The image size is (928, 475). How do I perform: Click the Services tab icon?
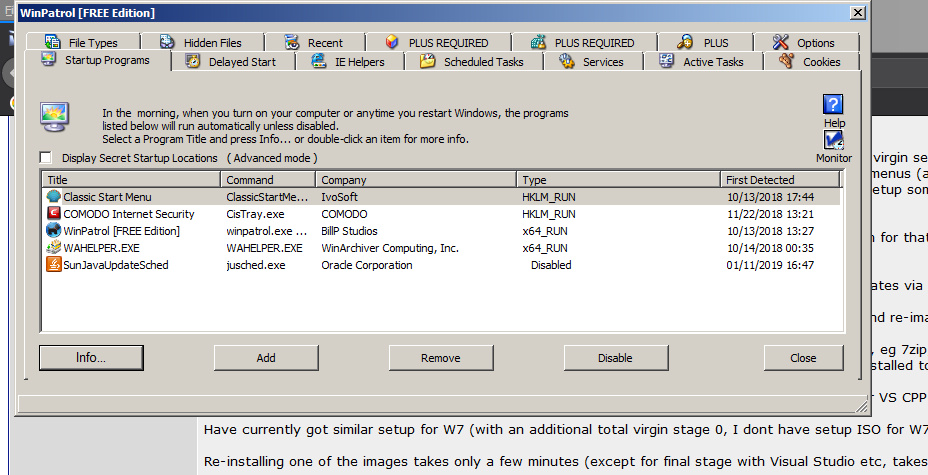[566, 61]
